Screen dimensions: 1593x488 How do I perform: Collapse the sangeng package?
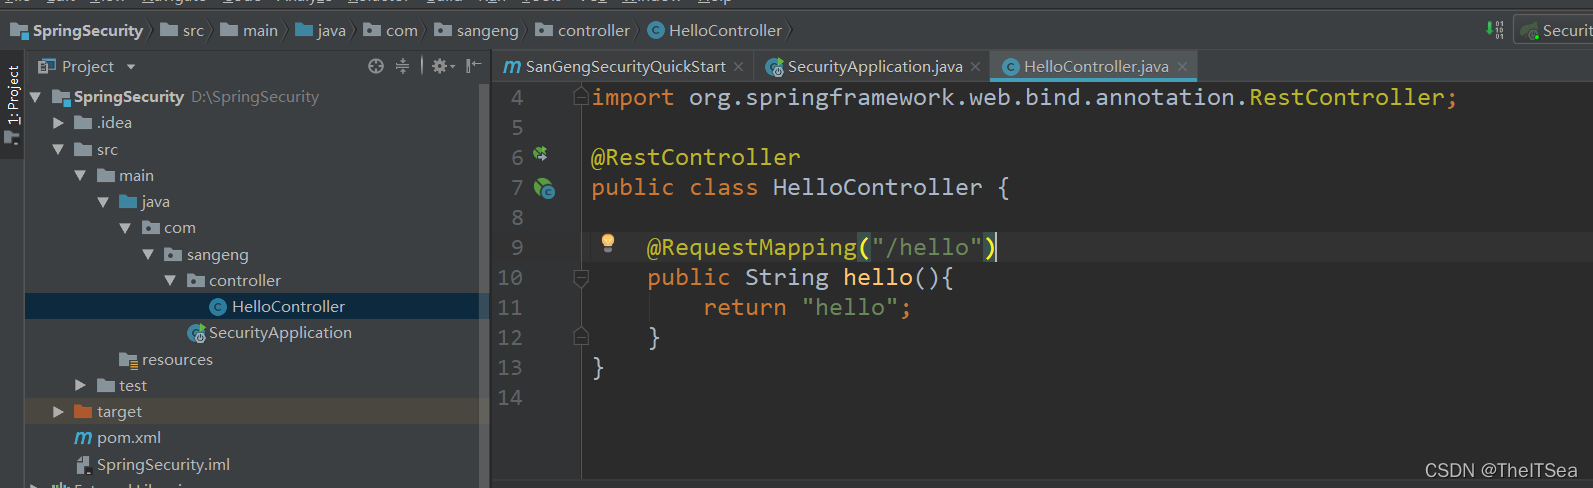(148, 254)
